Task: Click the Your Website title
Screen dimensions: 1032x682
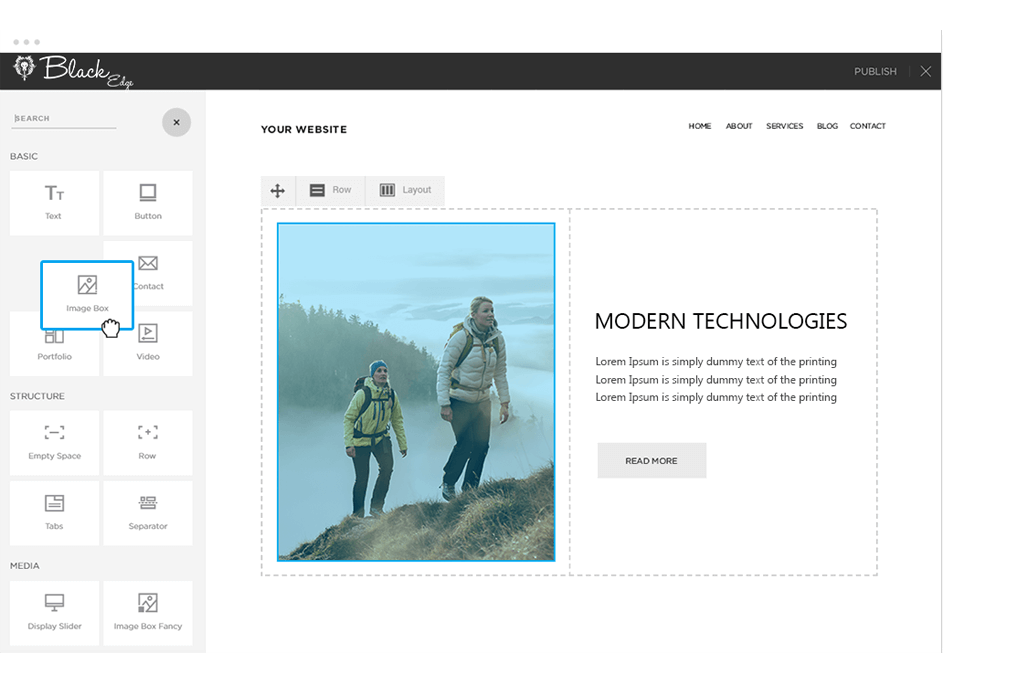Action: (303, 129)
